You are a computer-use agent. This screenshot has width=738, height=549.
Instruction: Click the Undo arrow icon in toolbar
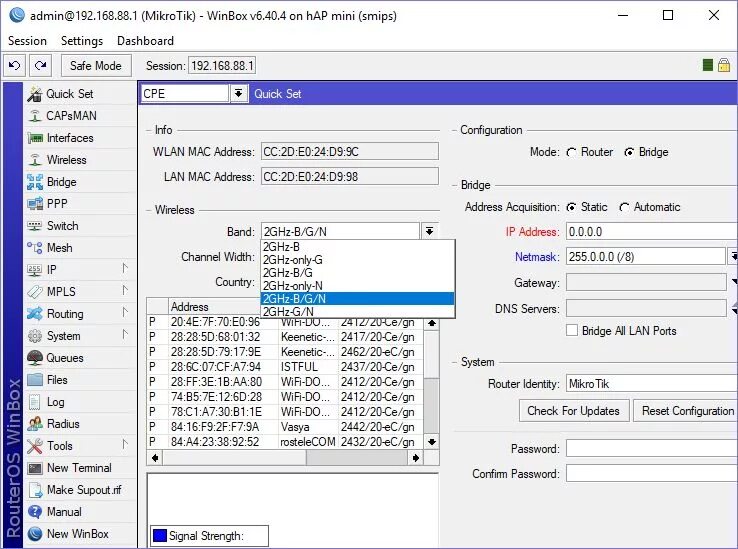(x=15, y=65)
